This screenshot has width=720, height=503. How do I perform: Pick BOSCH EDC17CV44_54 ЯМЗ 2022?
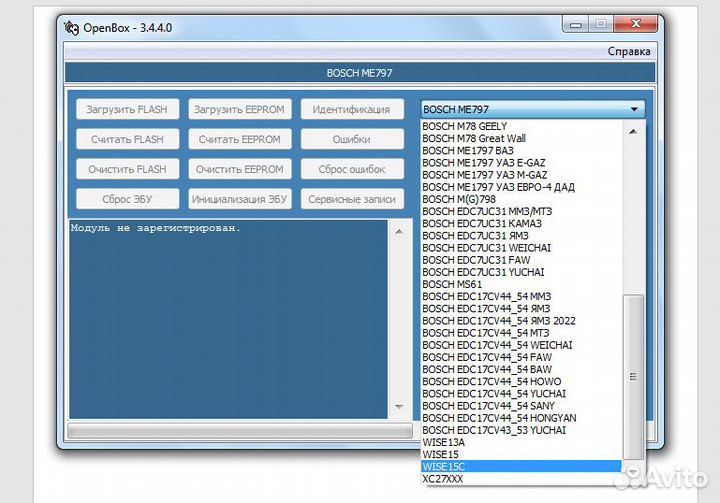point(521,321)
